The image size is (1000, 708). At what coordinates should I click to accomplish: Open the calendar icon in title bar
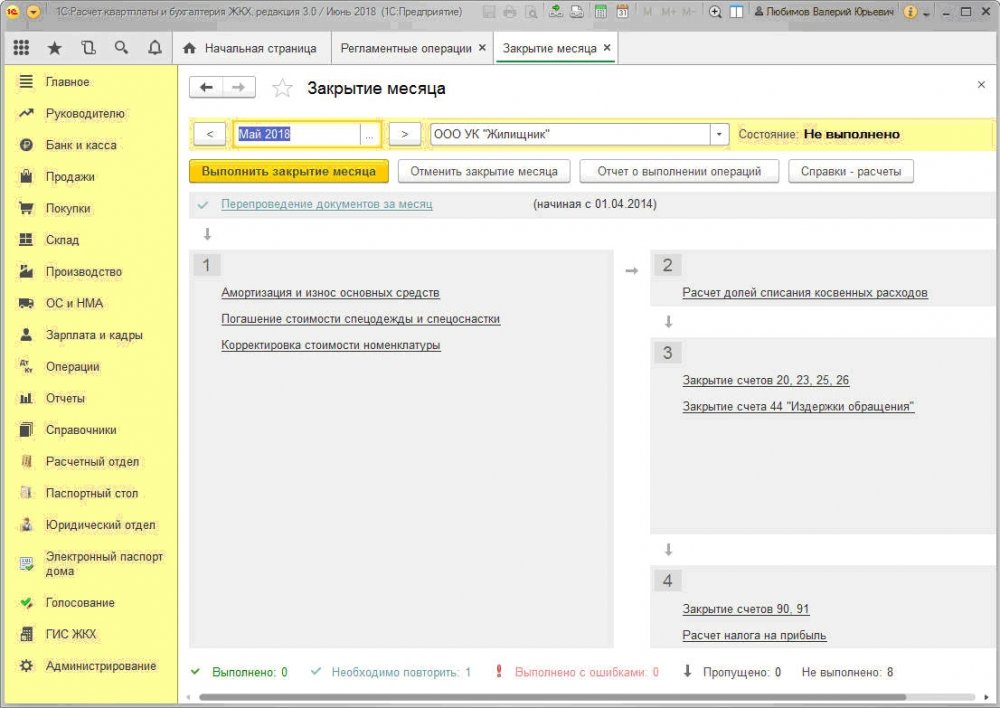pos(622,11)
